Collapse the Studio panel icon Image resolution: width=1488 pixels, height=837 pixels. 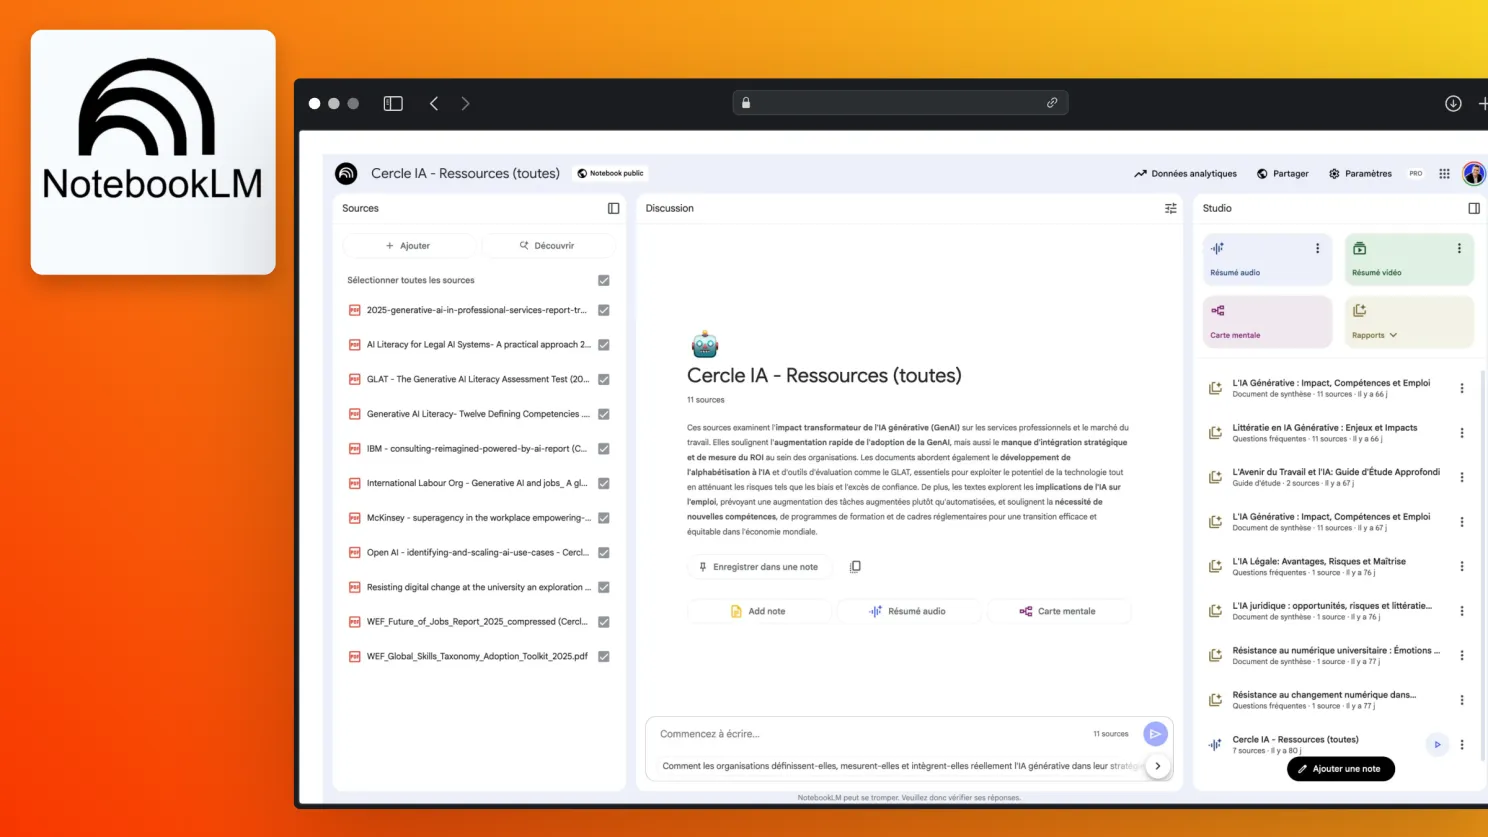coord(1473,208)
